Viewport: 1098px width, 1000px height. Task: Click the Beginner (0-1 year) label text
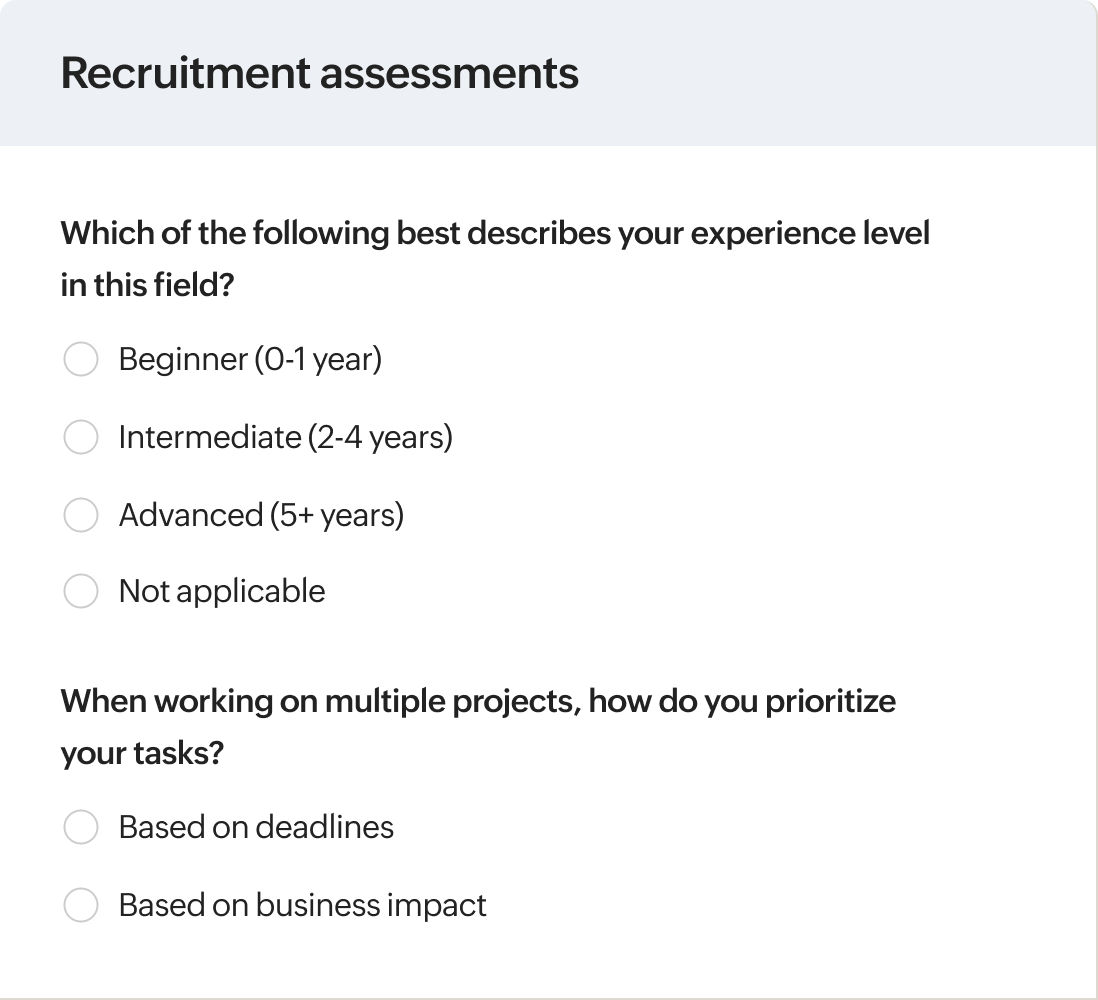click(x=250, y=359)
